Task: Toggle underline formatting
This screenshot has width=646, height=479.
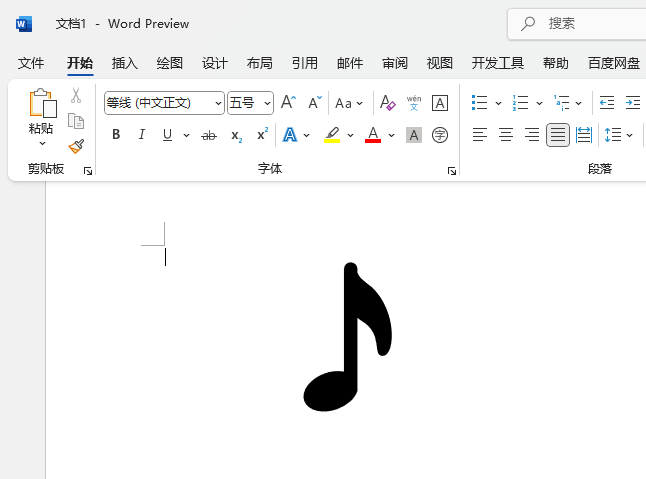Action: click(x=167, y=135)
